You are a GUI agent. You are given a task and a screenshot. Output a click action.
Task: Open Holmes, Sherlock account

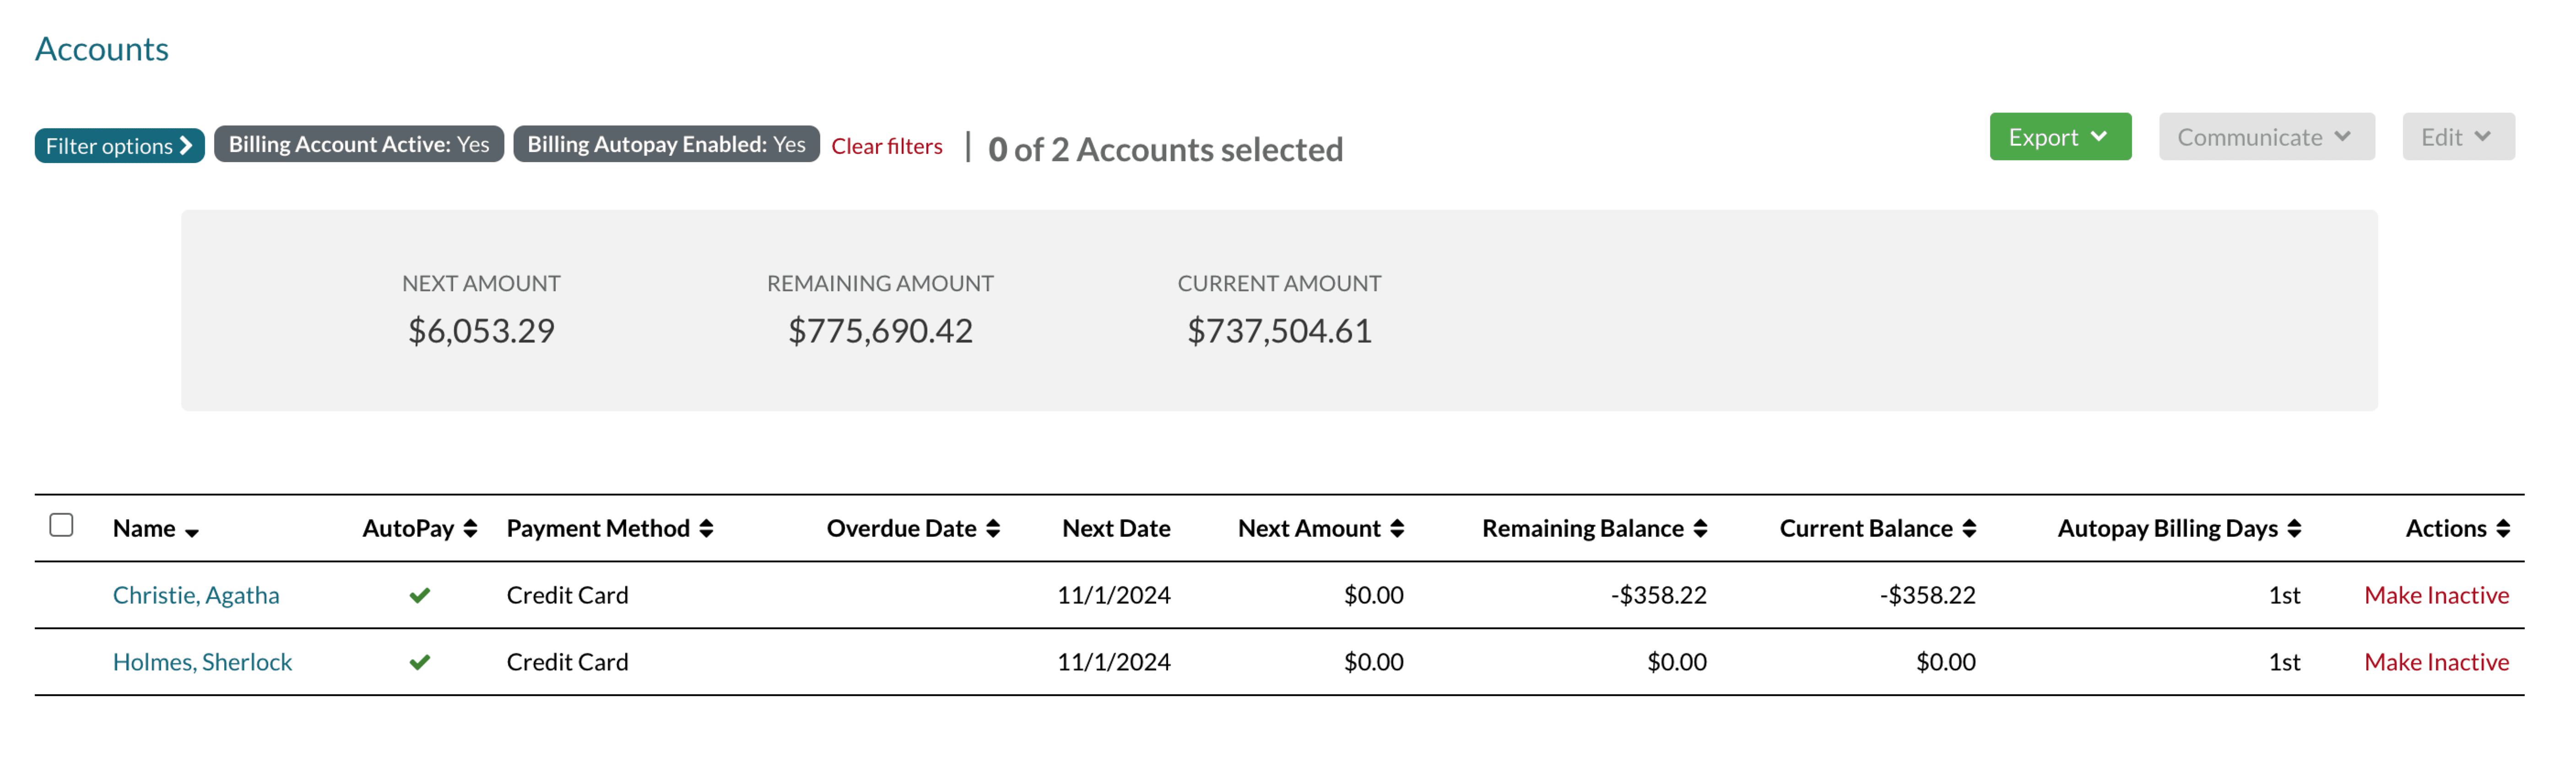pyautogui.click(x=202, y=662)
